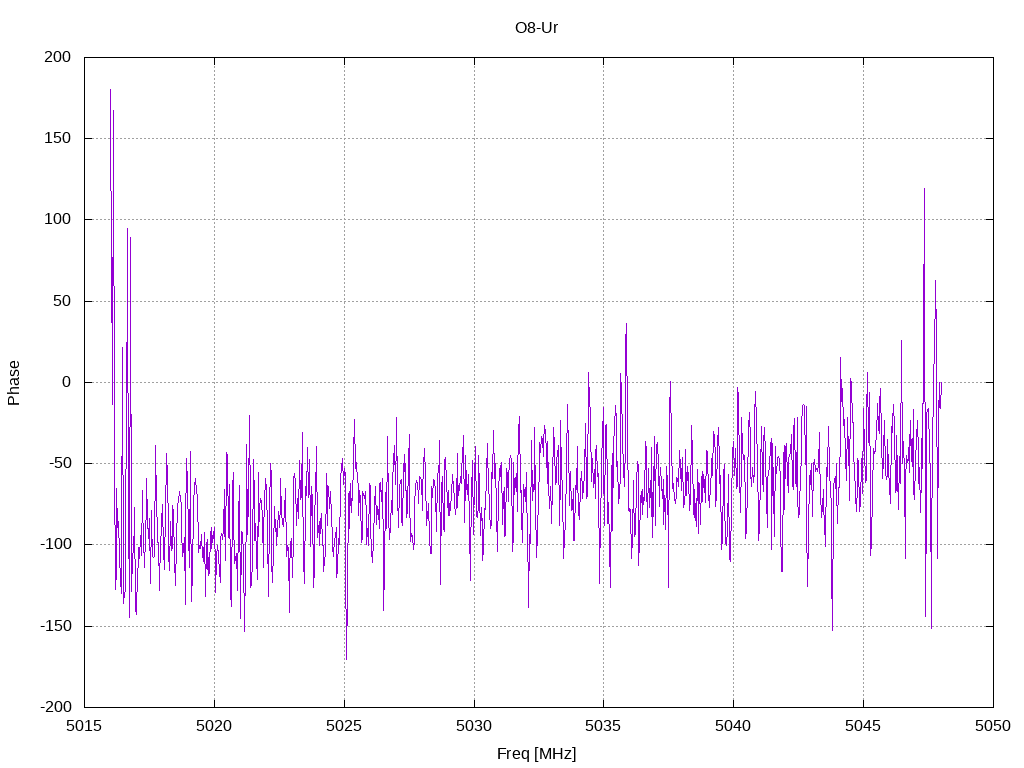The width and height of the screenshot is (1024, 768).
Task: Click the plot title O8-Ur
Action: [x=536, y=27]
